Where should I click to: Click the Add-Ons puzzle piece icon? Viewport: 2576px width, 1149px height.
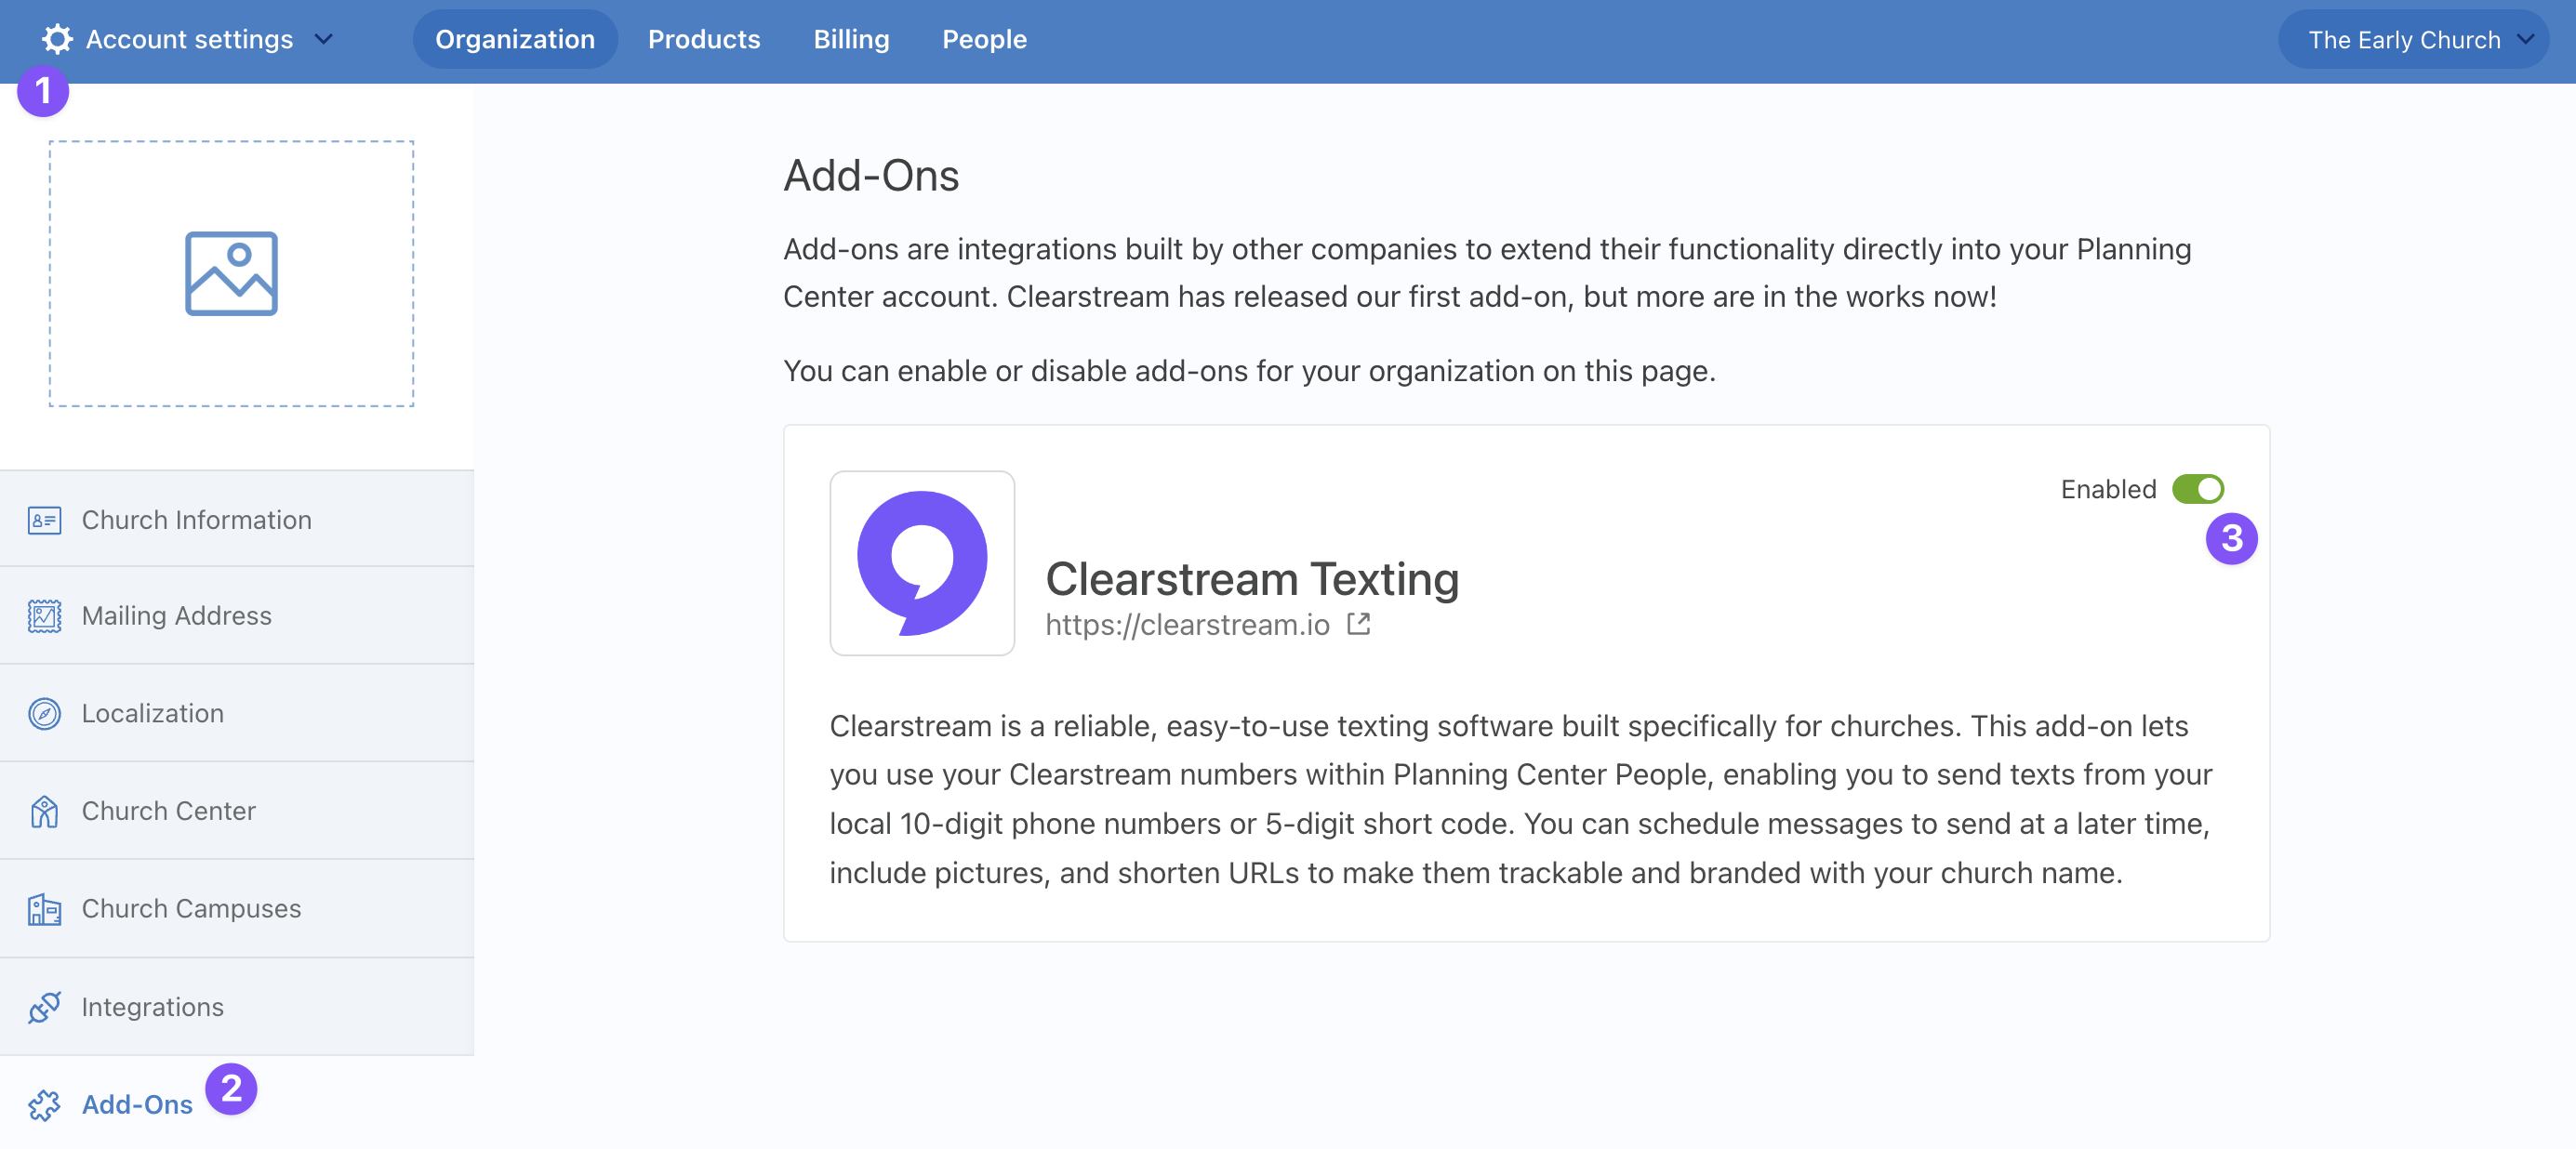pyautogui.click(x=44, y=1105)
